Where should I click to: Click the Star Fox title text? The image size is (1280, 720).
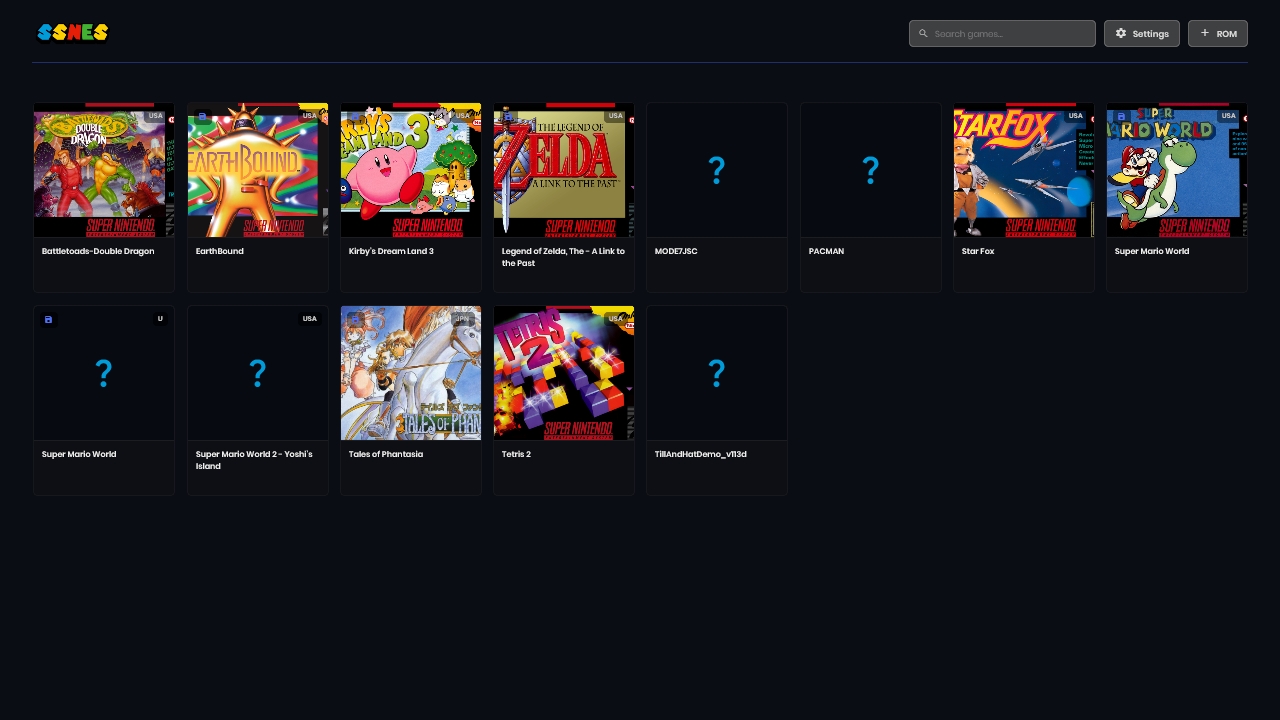tap(977, 252)
